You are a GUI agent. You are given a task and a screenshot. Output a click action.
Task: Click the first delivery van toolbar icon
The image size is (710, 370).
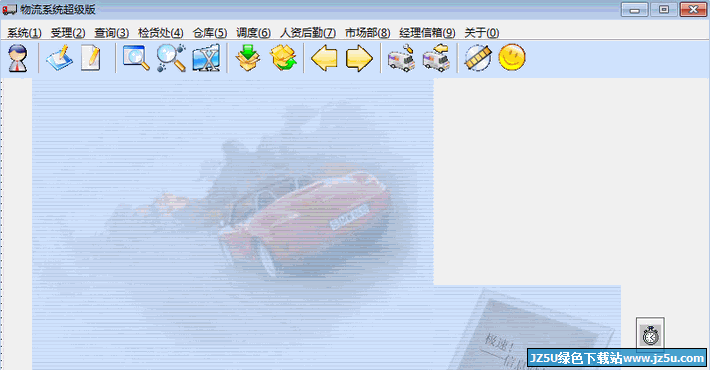coord(401,58)
